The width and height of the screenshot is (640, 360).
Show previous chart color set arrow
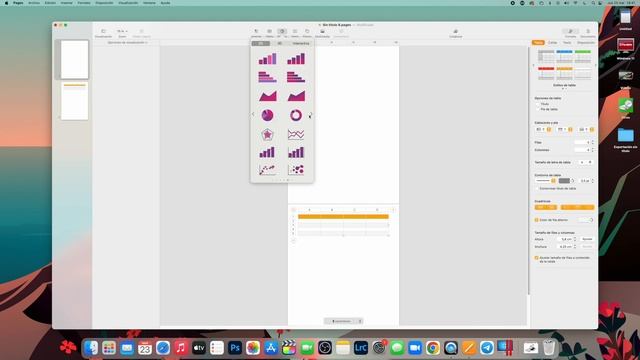253,115
